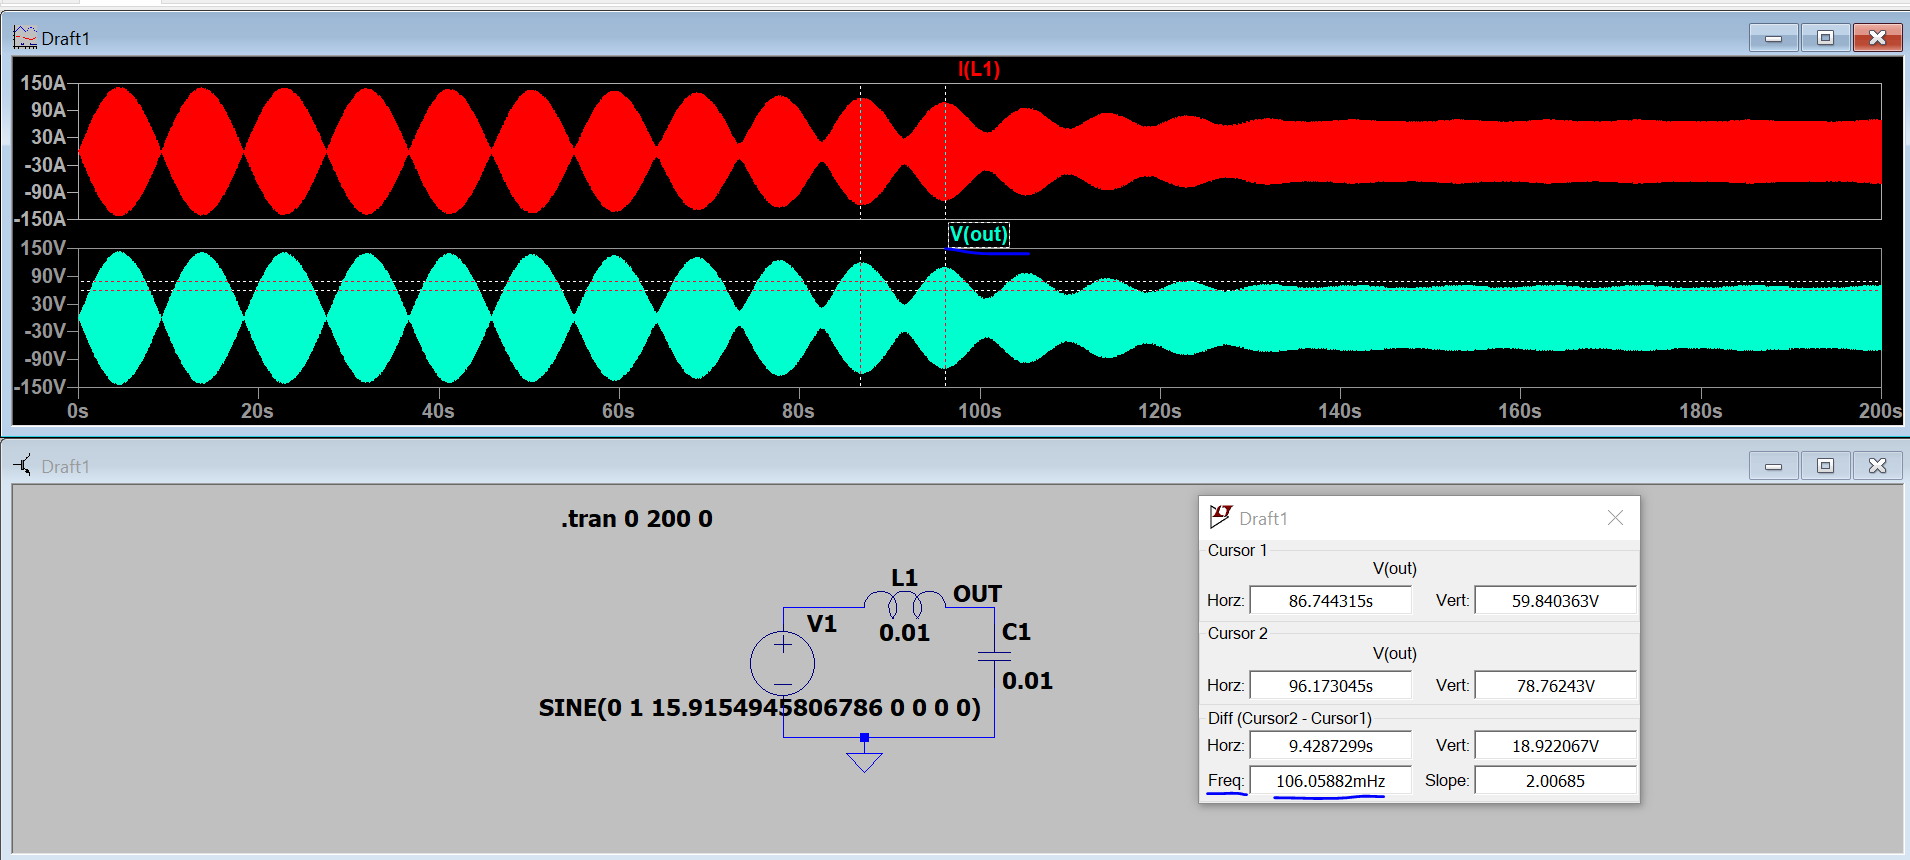1910x860 pixels.
Task: Select Cursor 2 Vert value field
Action: coord(1555,685)
